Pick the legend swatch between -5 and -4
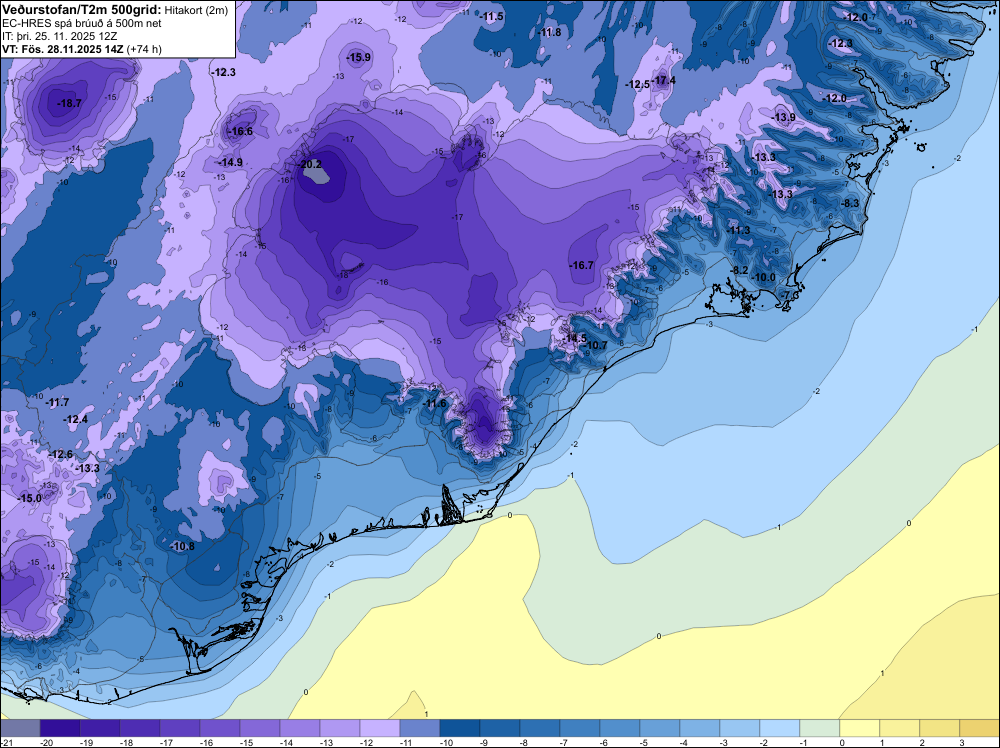The height and width of the screenshot is (748, 1000). click(660, 728)
